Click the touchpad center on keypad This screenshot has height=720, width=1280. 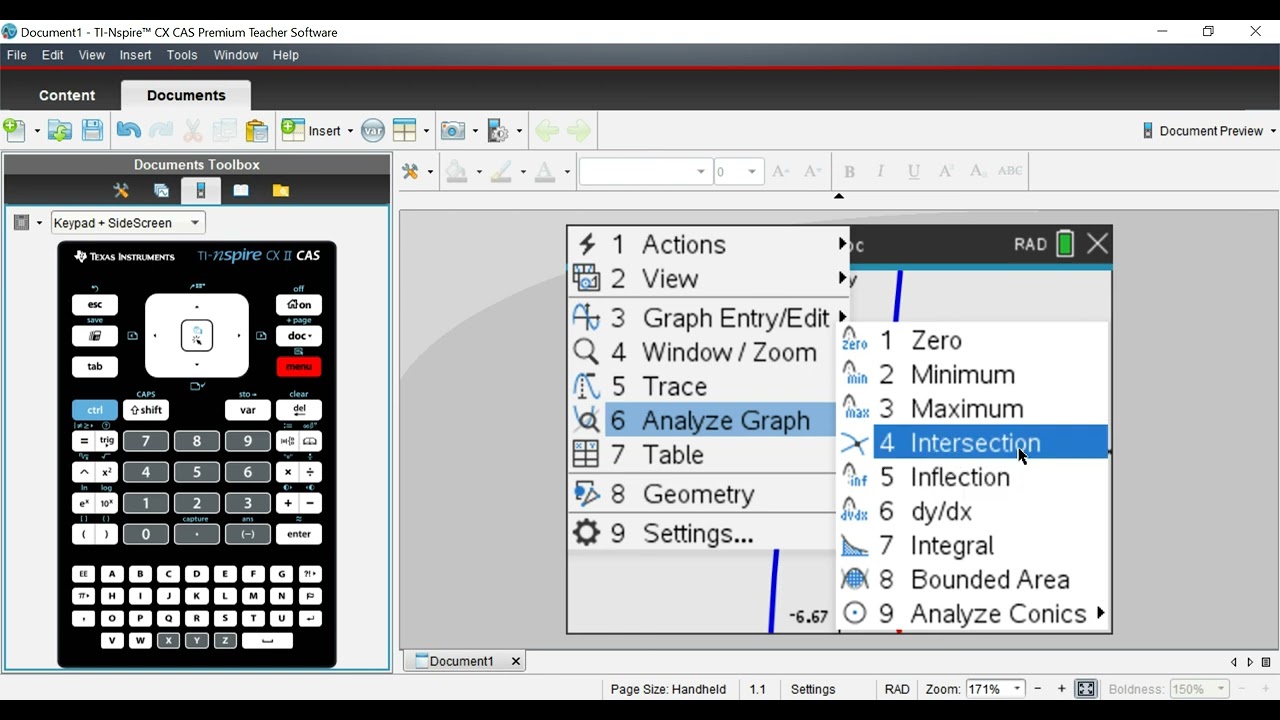click(197, 335)
